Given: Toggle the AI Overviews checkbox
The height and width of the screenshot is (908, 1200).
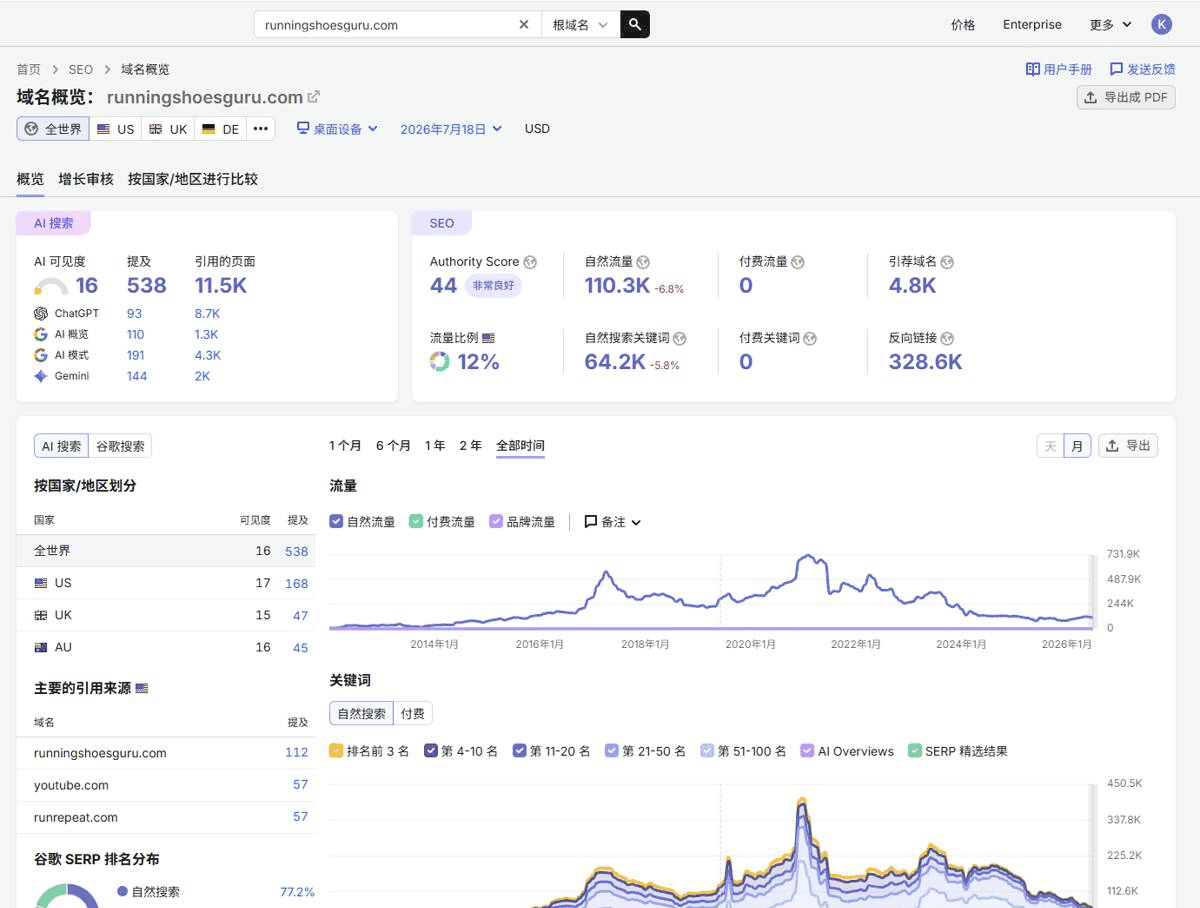Looking at the screenshot, I should [807, 751].
